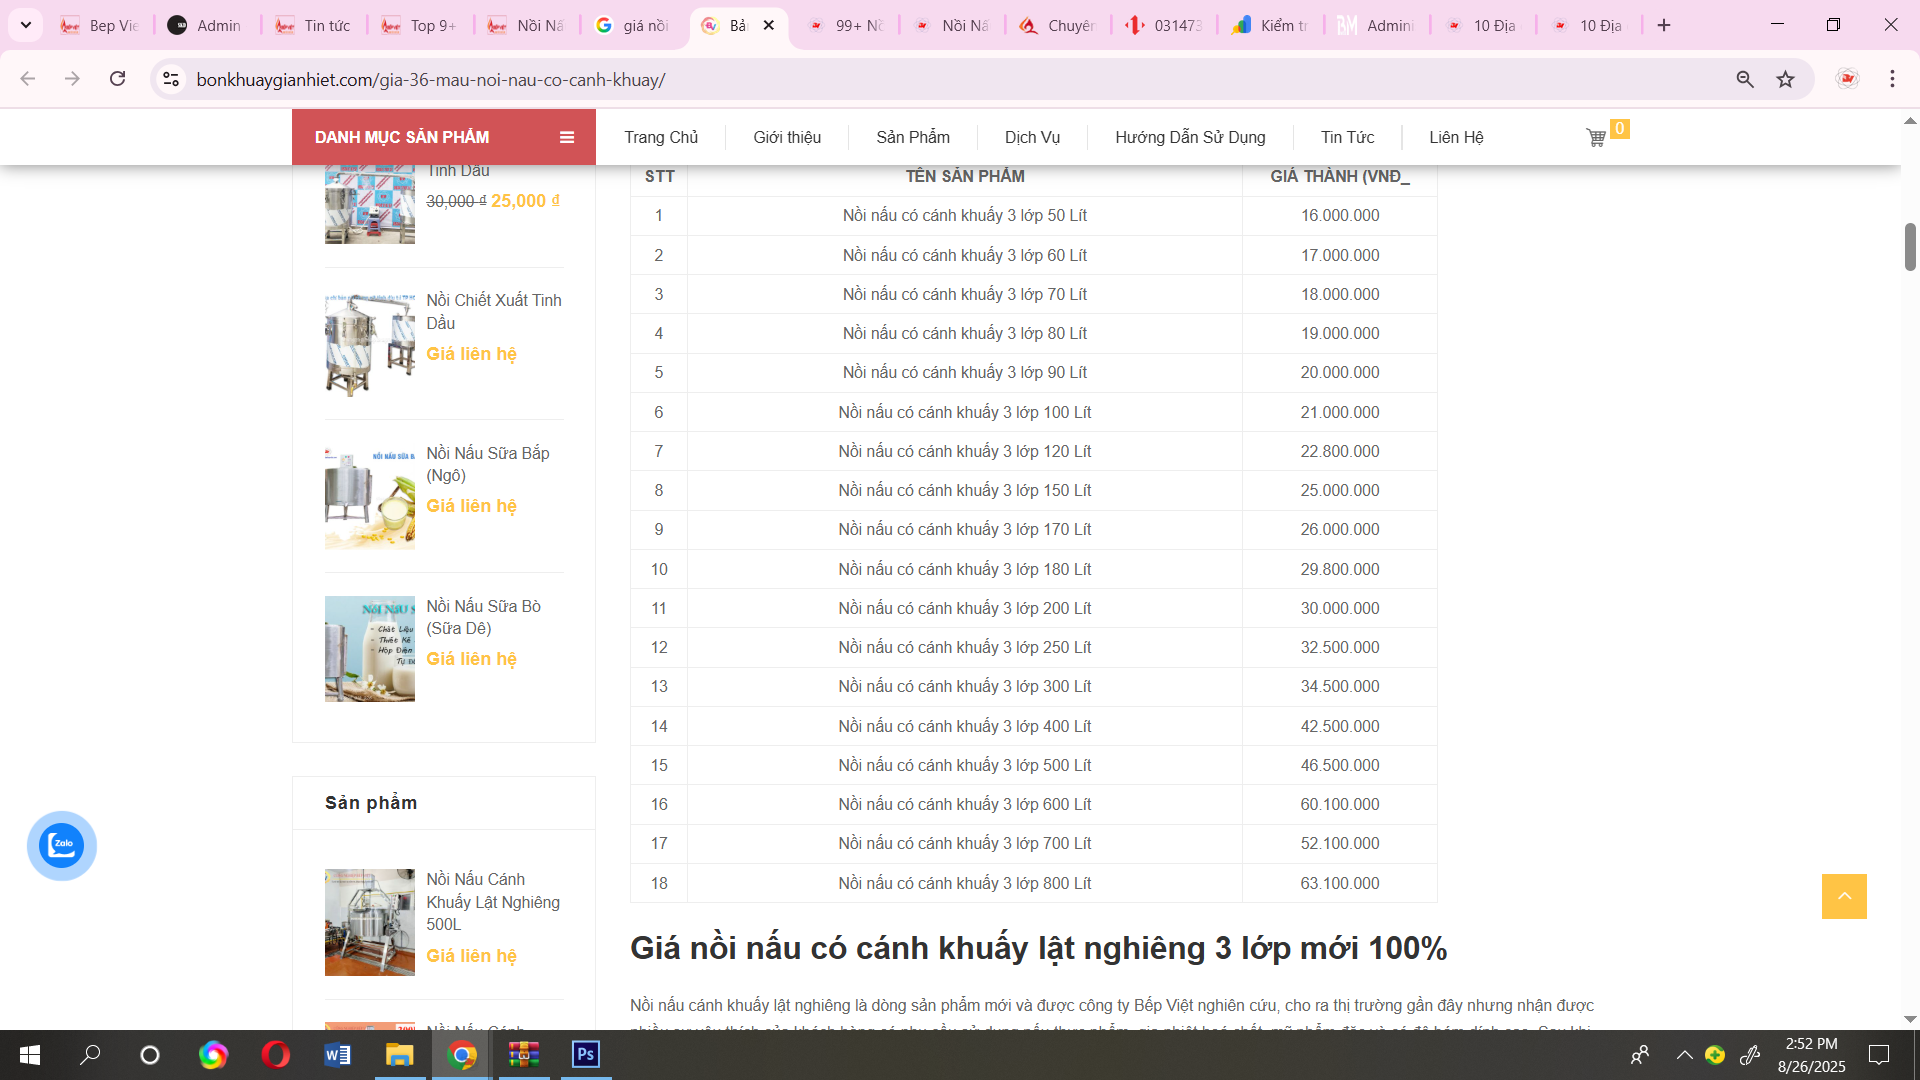
Task: Open the Zalo chat bubble
Action: click(62, 845)
